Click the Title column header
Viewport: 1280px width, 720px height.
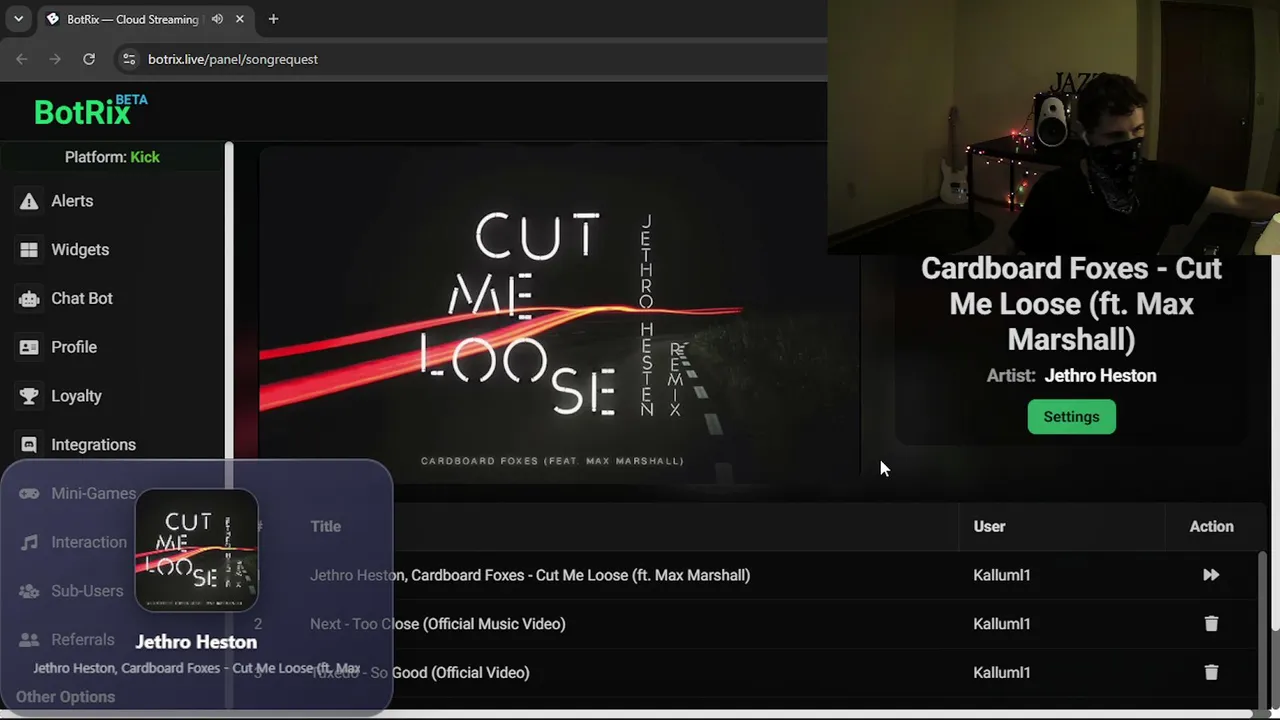coord(325,526)
